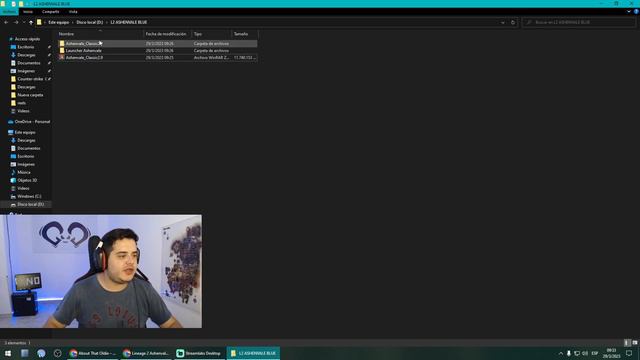640x360 pixels.
Task: Open the volume tray icon
Action: pos(585,353)
